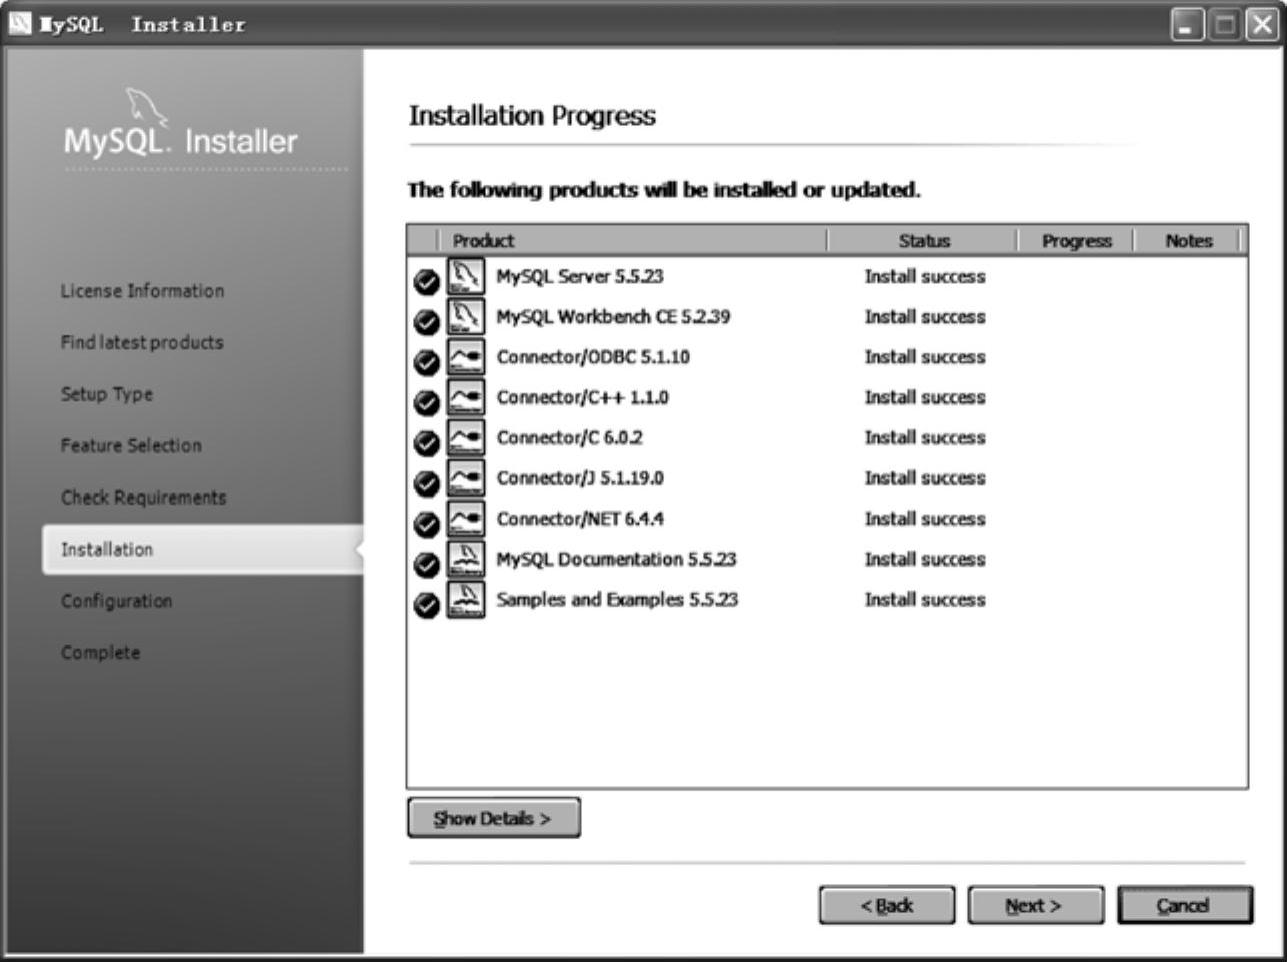The height and width of the screenshot is (962, 1287).
Task: Select the Connector/ODBC 5.1.10 text
Action: (593, 357)
